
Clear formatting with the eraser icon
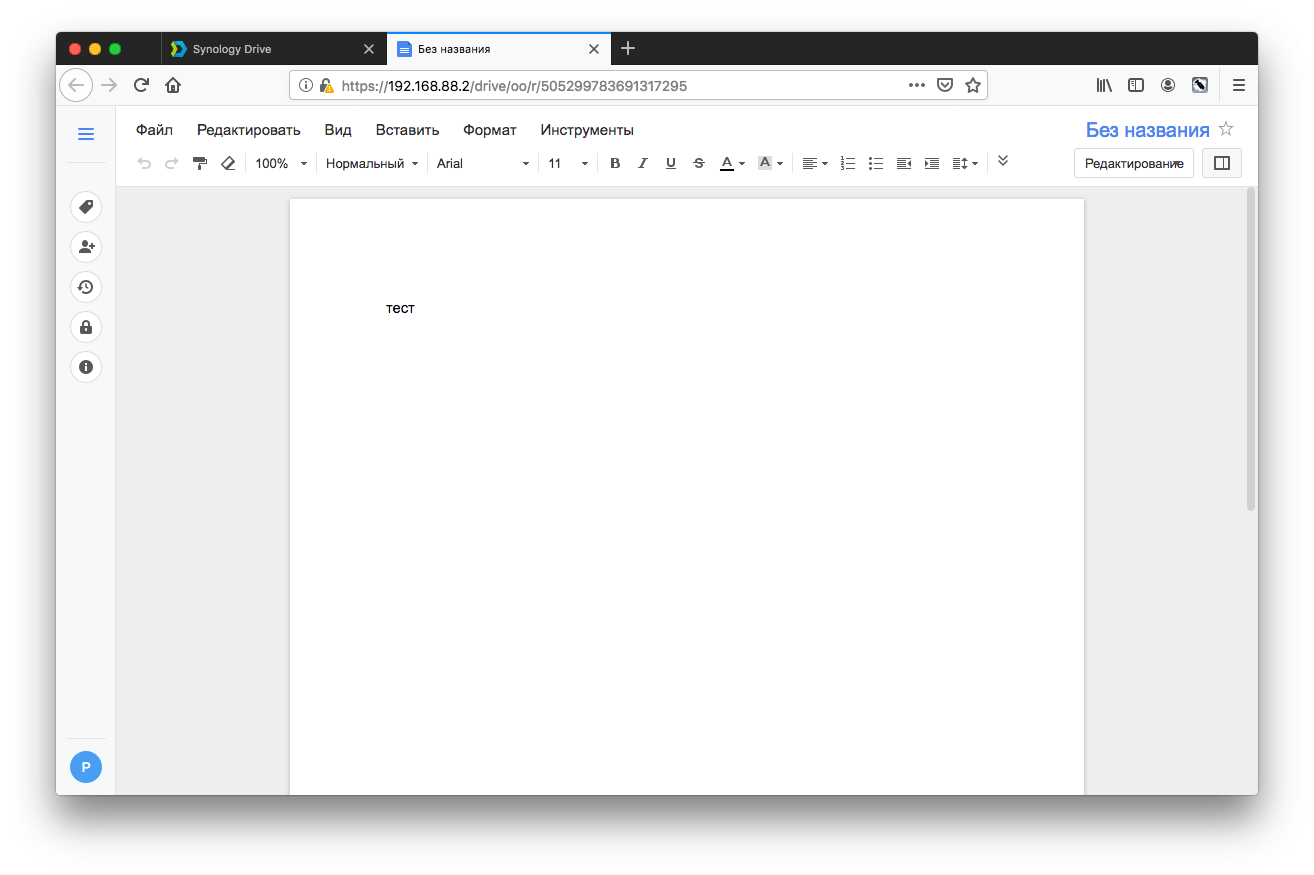228,163
